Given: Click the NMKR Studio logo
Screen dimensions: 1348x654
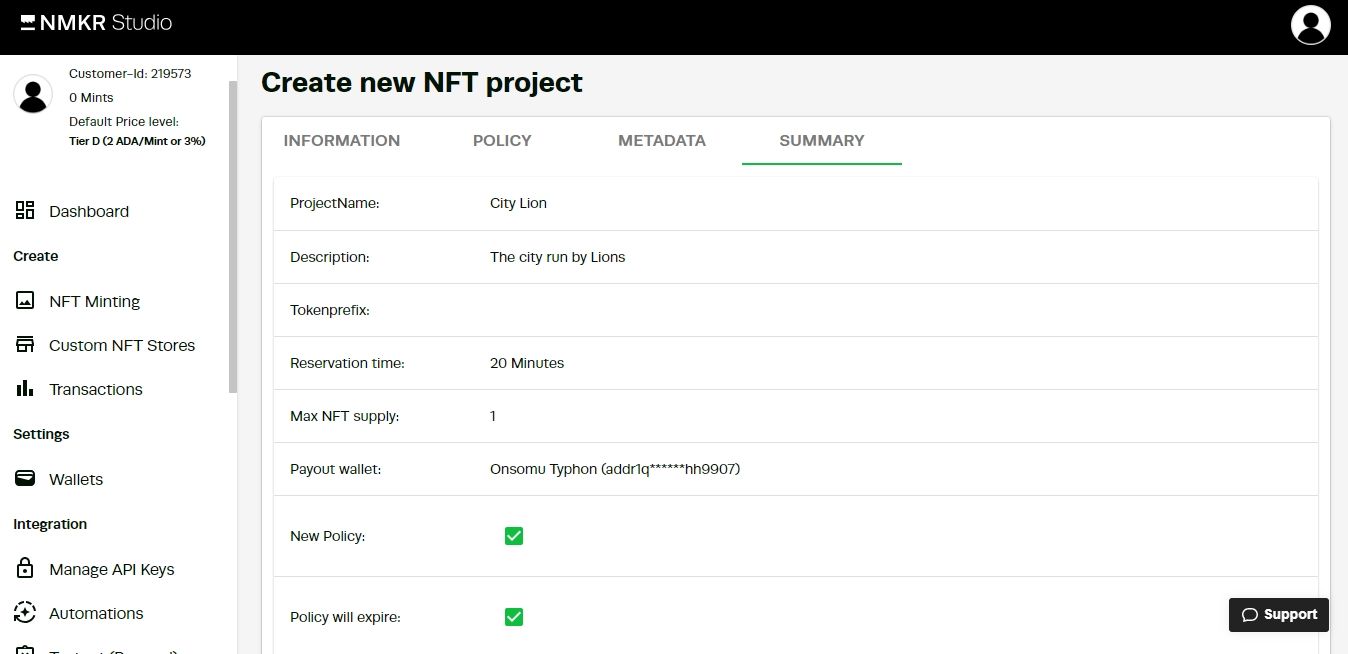Looking at the screenshot, I should coord(96,23).
